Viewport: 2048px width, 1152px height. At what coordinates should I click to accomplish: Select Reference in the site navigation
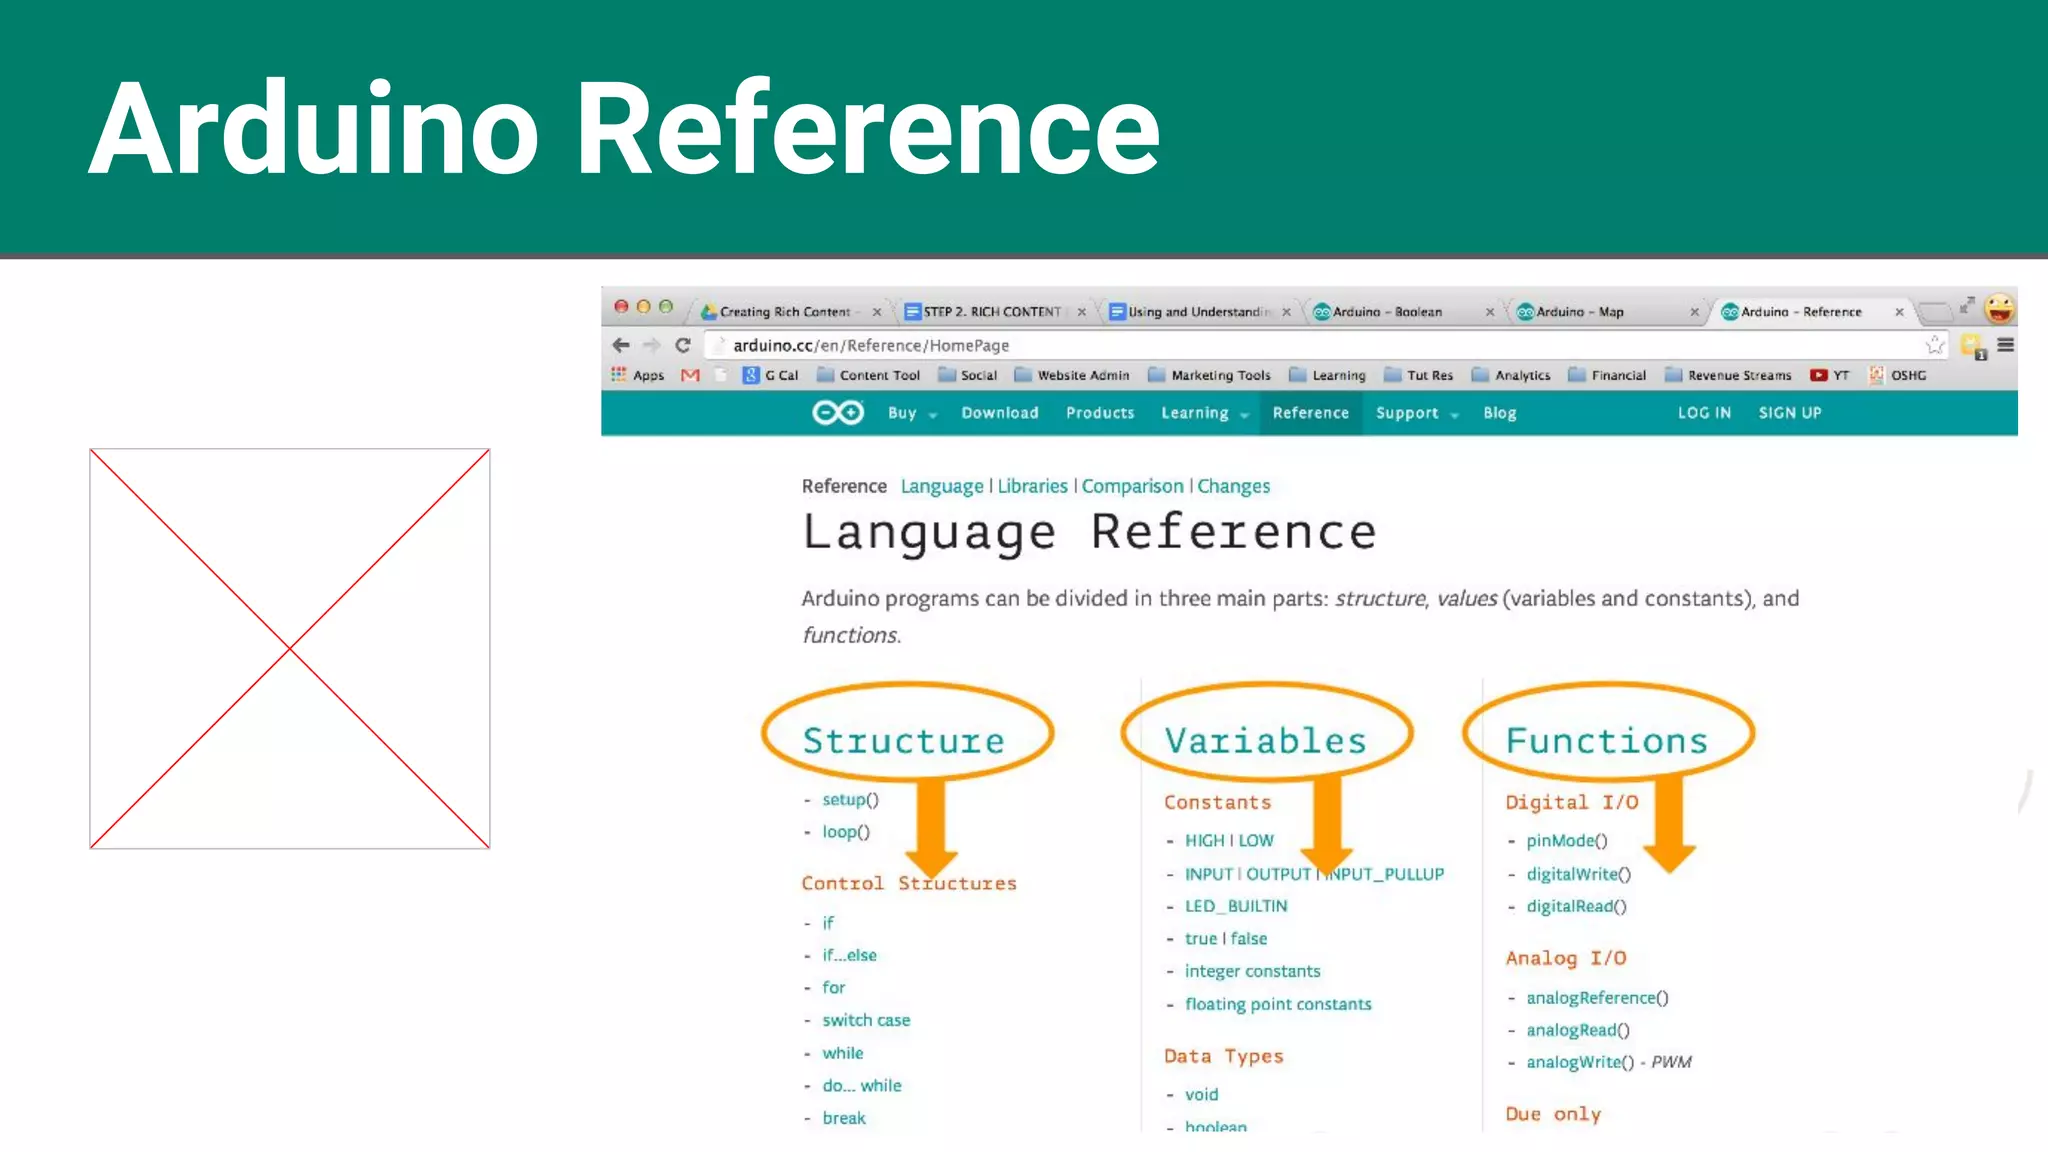[x=1310, y=413]
